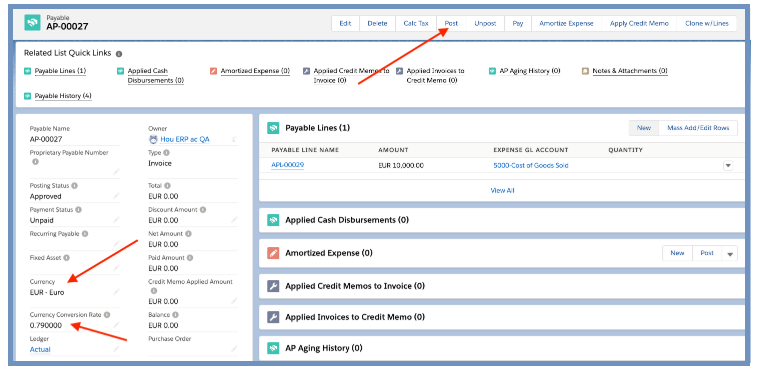Open row actions dropdown for APL-00029

pos(728,165)
